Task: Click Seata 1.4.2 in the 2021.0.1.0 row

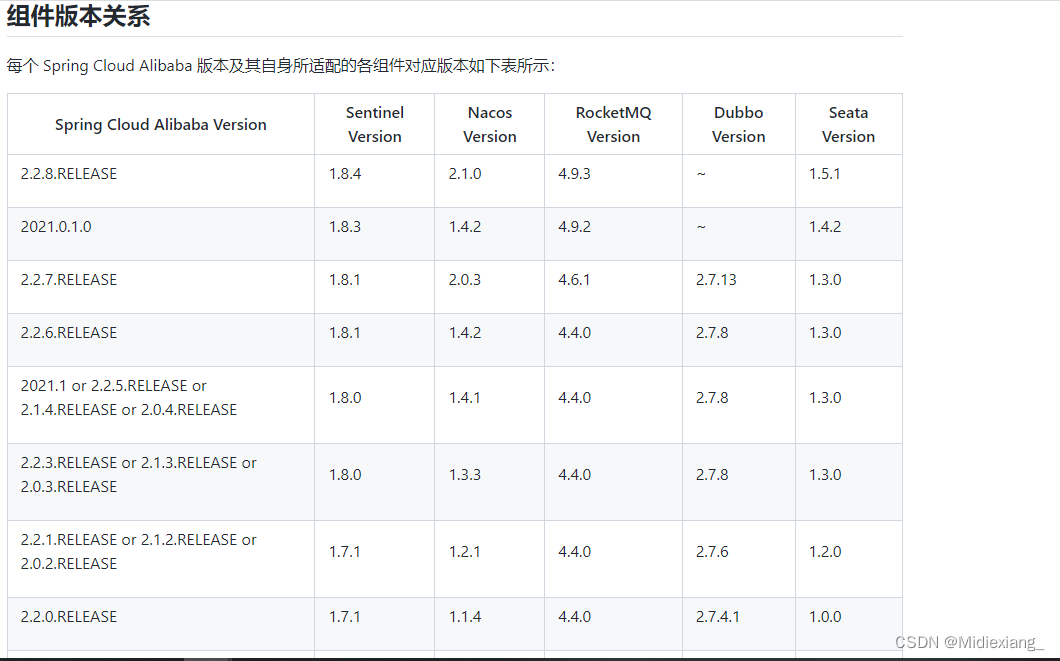Action: (825, 226)
